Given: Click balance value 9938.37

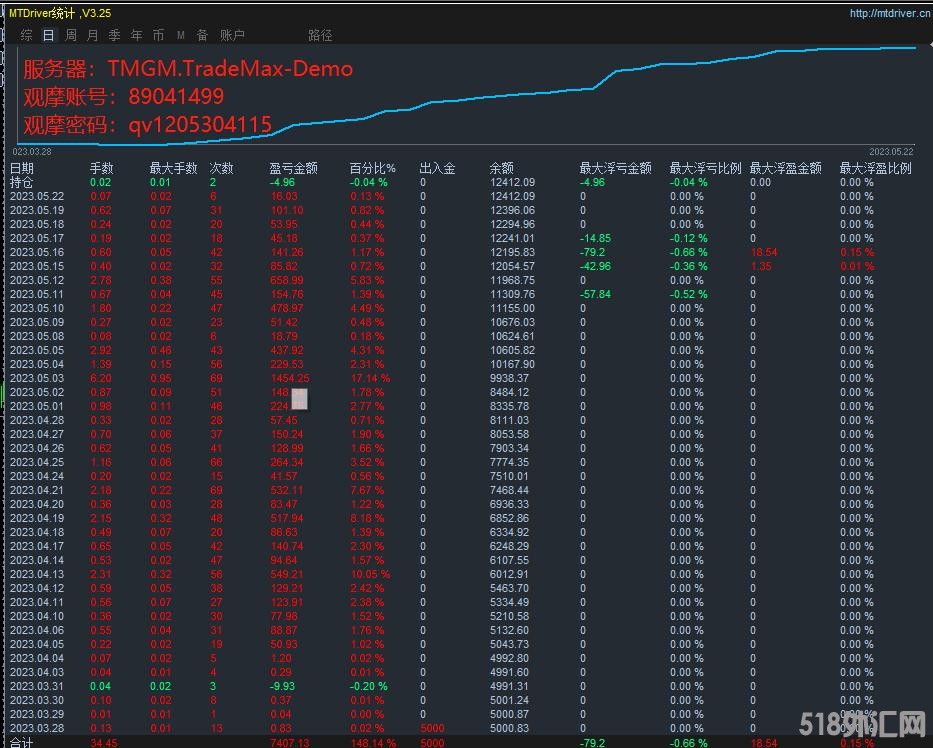Looking at the screenshot, I should tap(509, 378).
